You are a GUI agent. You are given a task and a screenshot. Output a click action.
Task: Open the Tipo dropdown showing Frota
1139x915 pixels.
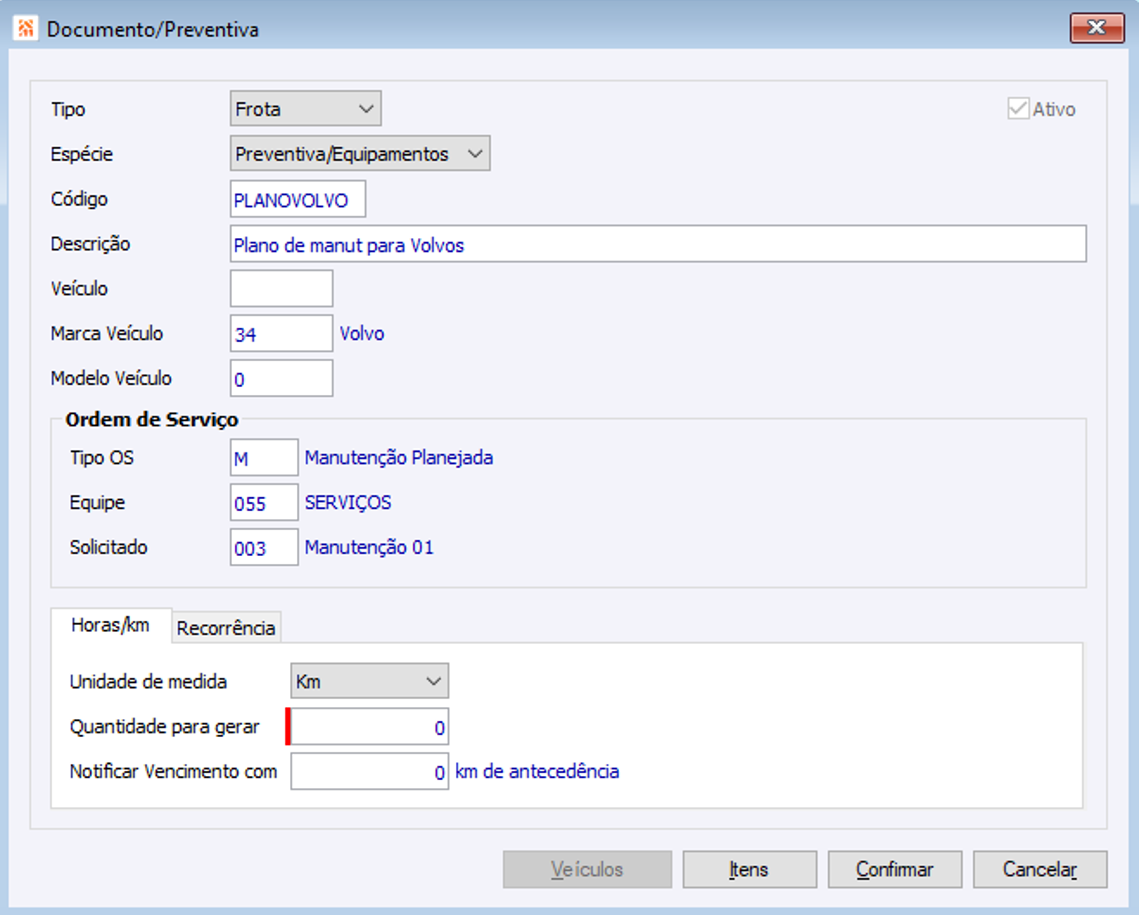(x=306, y=109)
